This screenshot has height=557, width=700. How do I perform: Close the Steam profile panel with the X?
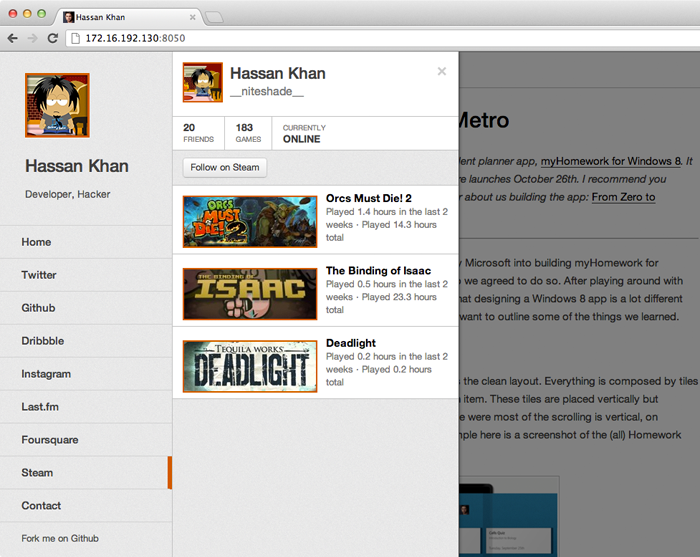pos(442,71)
